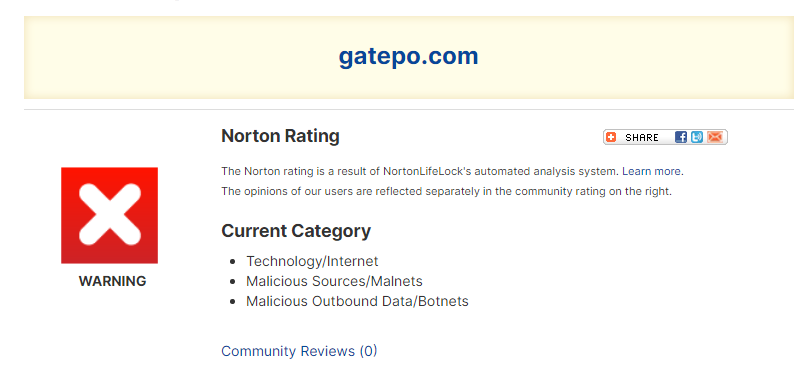The height and width of the screenshot is (371, 794).
Task: Share the rating via Twitter icon
Action: tap(697, 137)
